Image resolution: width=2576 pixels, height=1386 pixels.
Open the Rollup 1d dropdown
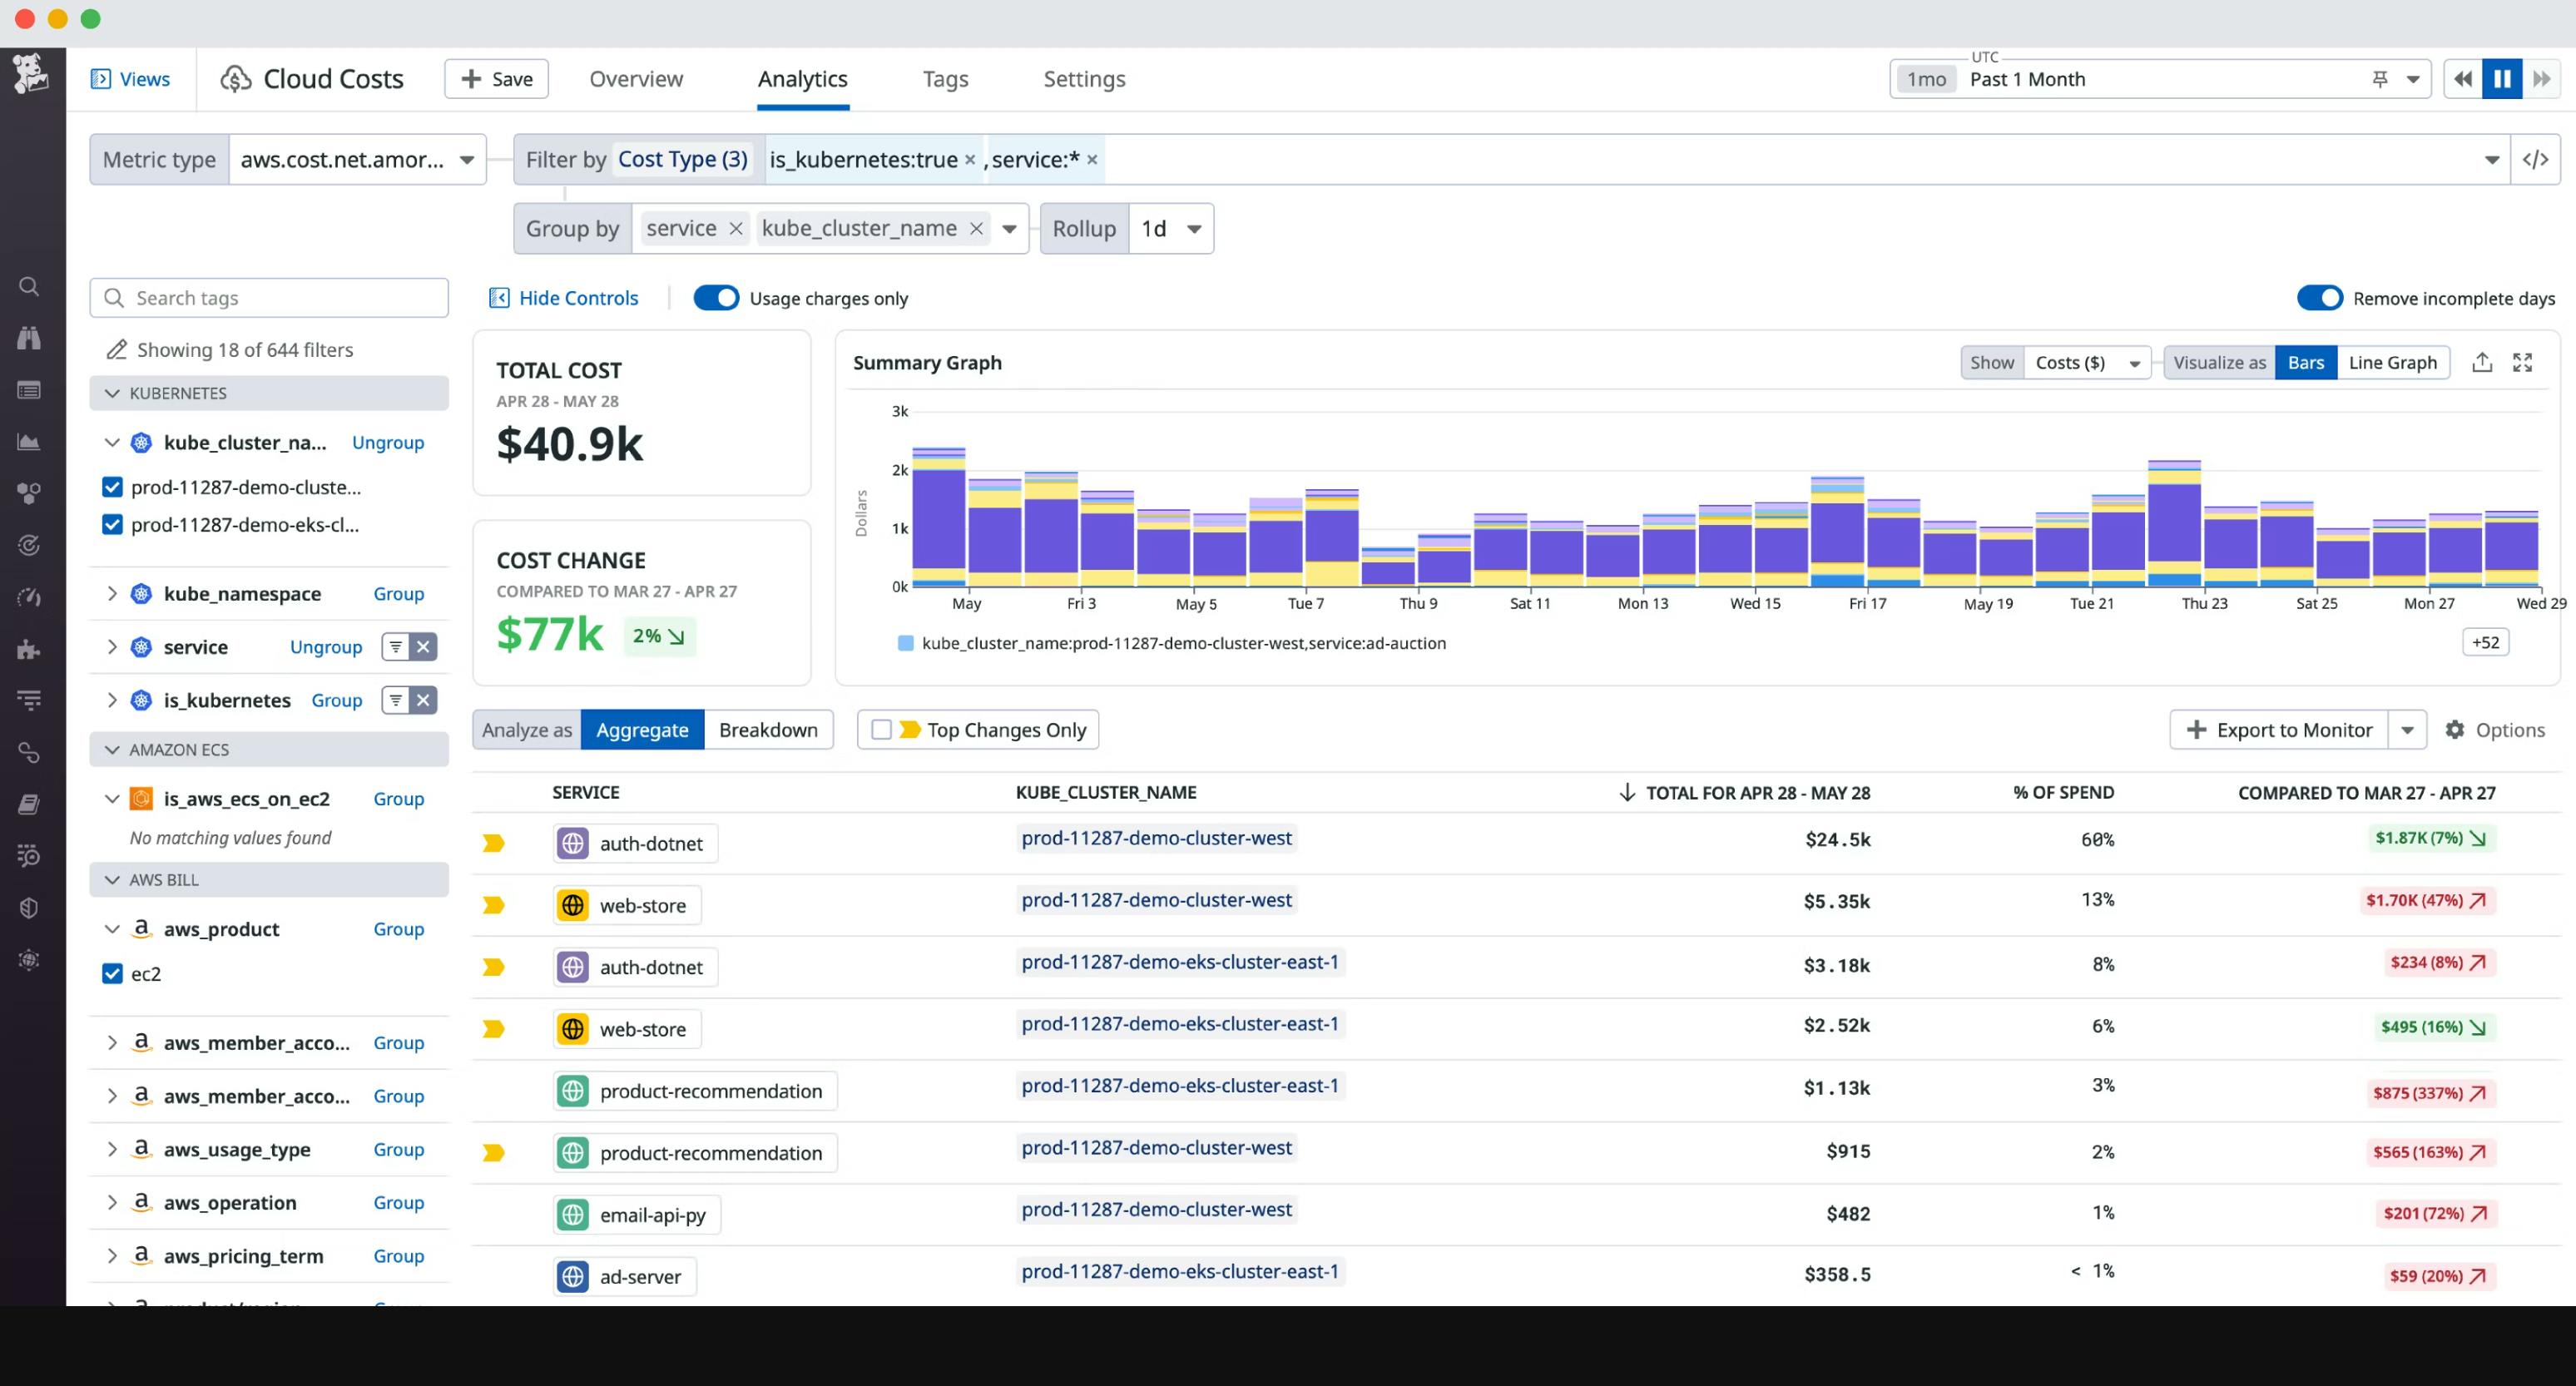coord(1171,229)
